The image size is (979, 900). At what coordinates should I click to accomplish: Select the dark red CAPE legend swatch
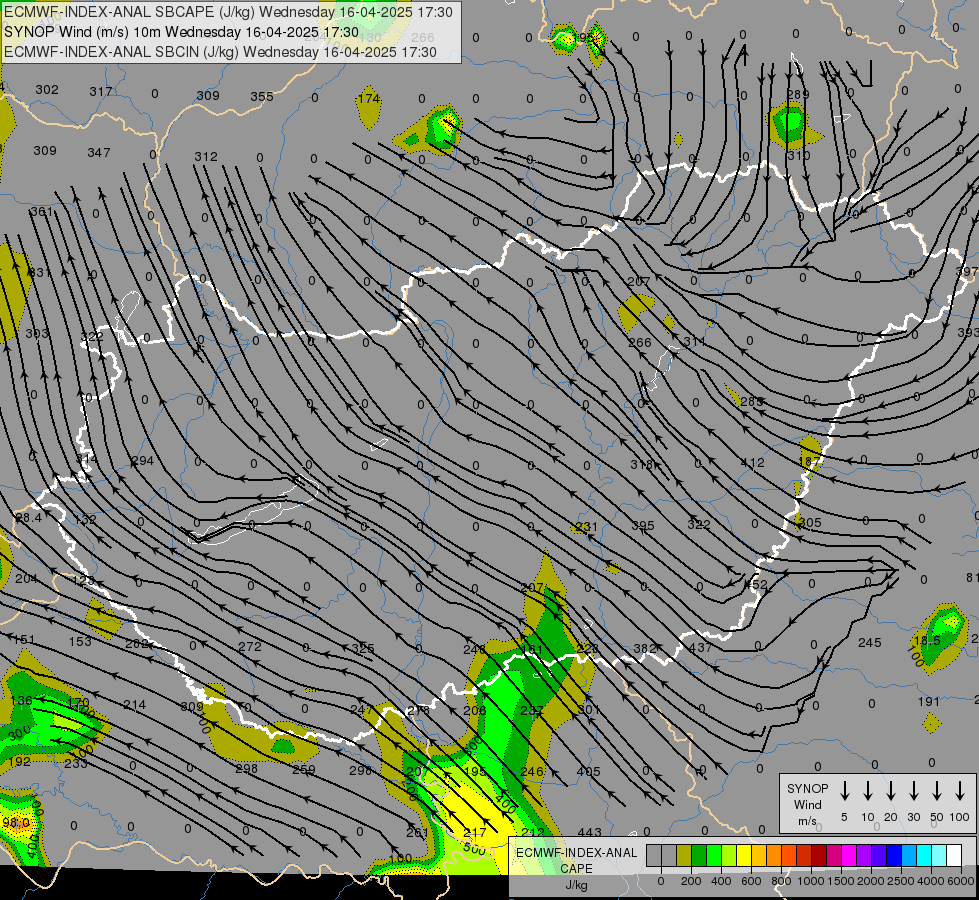pyautogui.click(x=819, y=855)
